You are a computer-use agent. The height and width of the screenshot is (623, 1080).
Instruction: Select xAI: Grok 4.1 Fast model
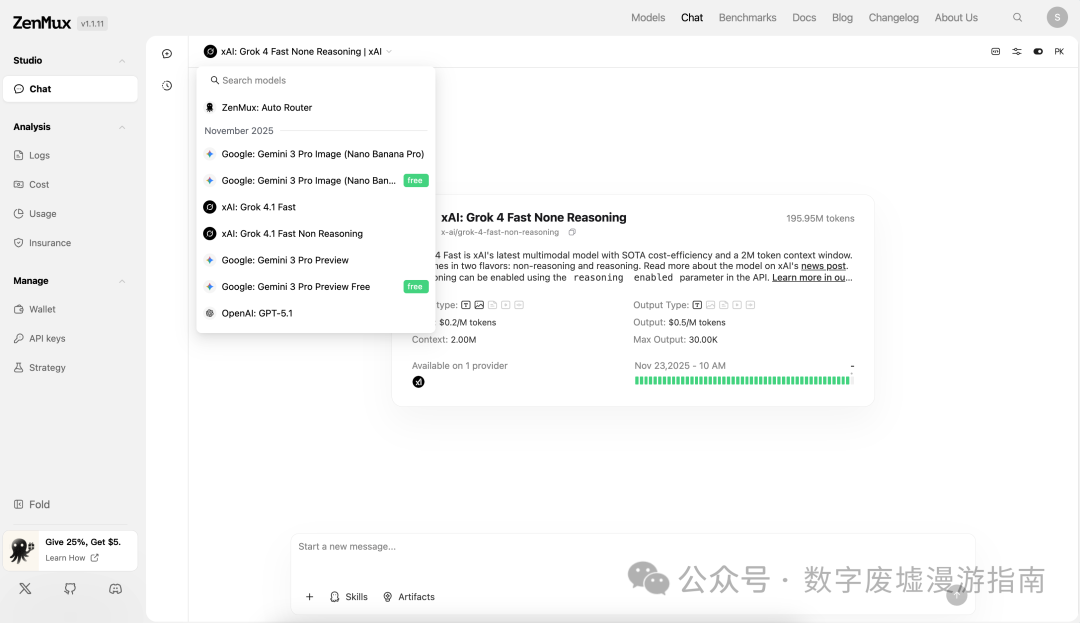point(315,207)
